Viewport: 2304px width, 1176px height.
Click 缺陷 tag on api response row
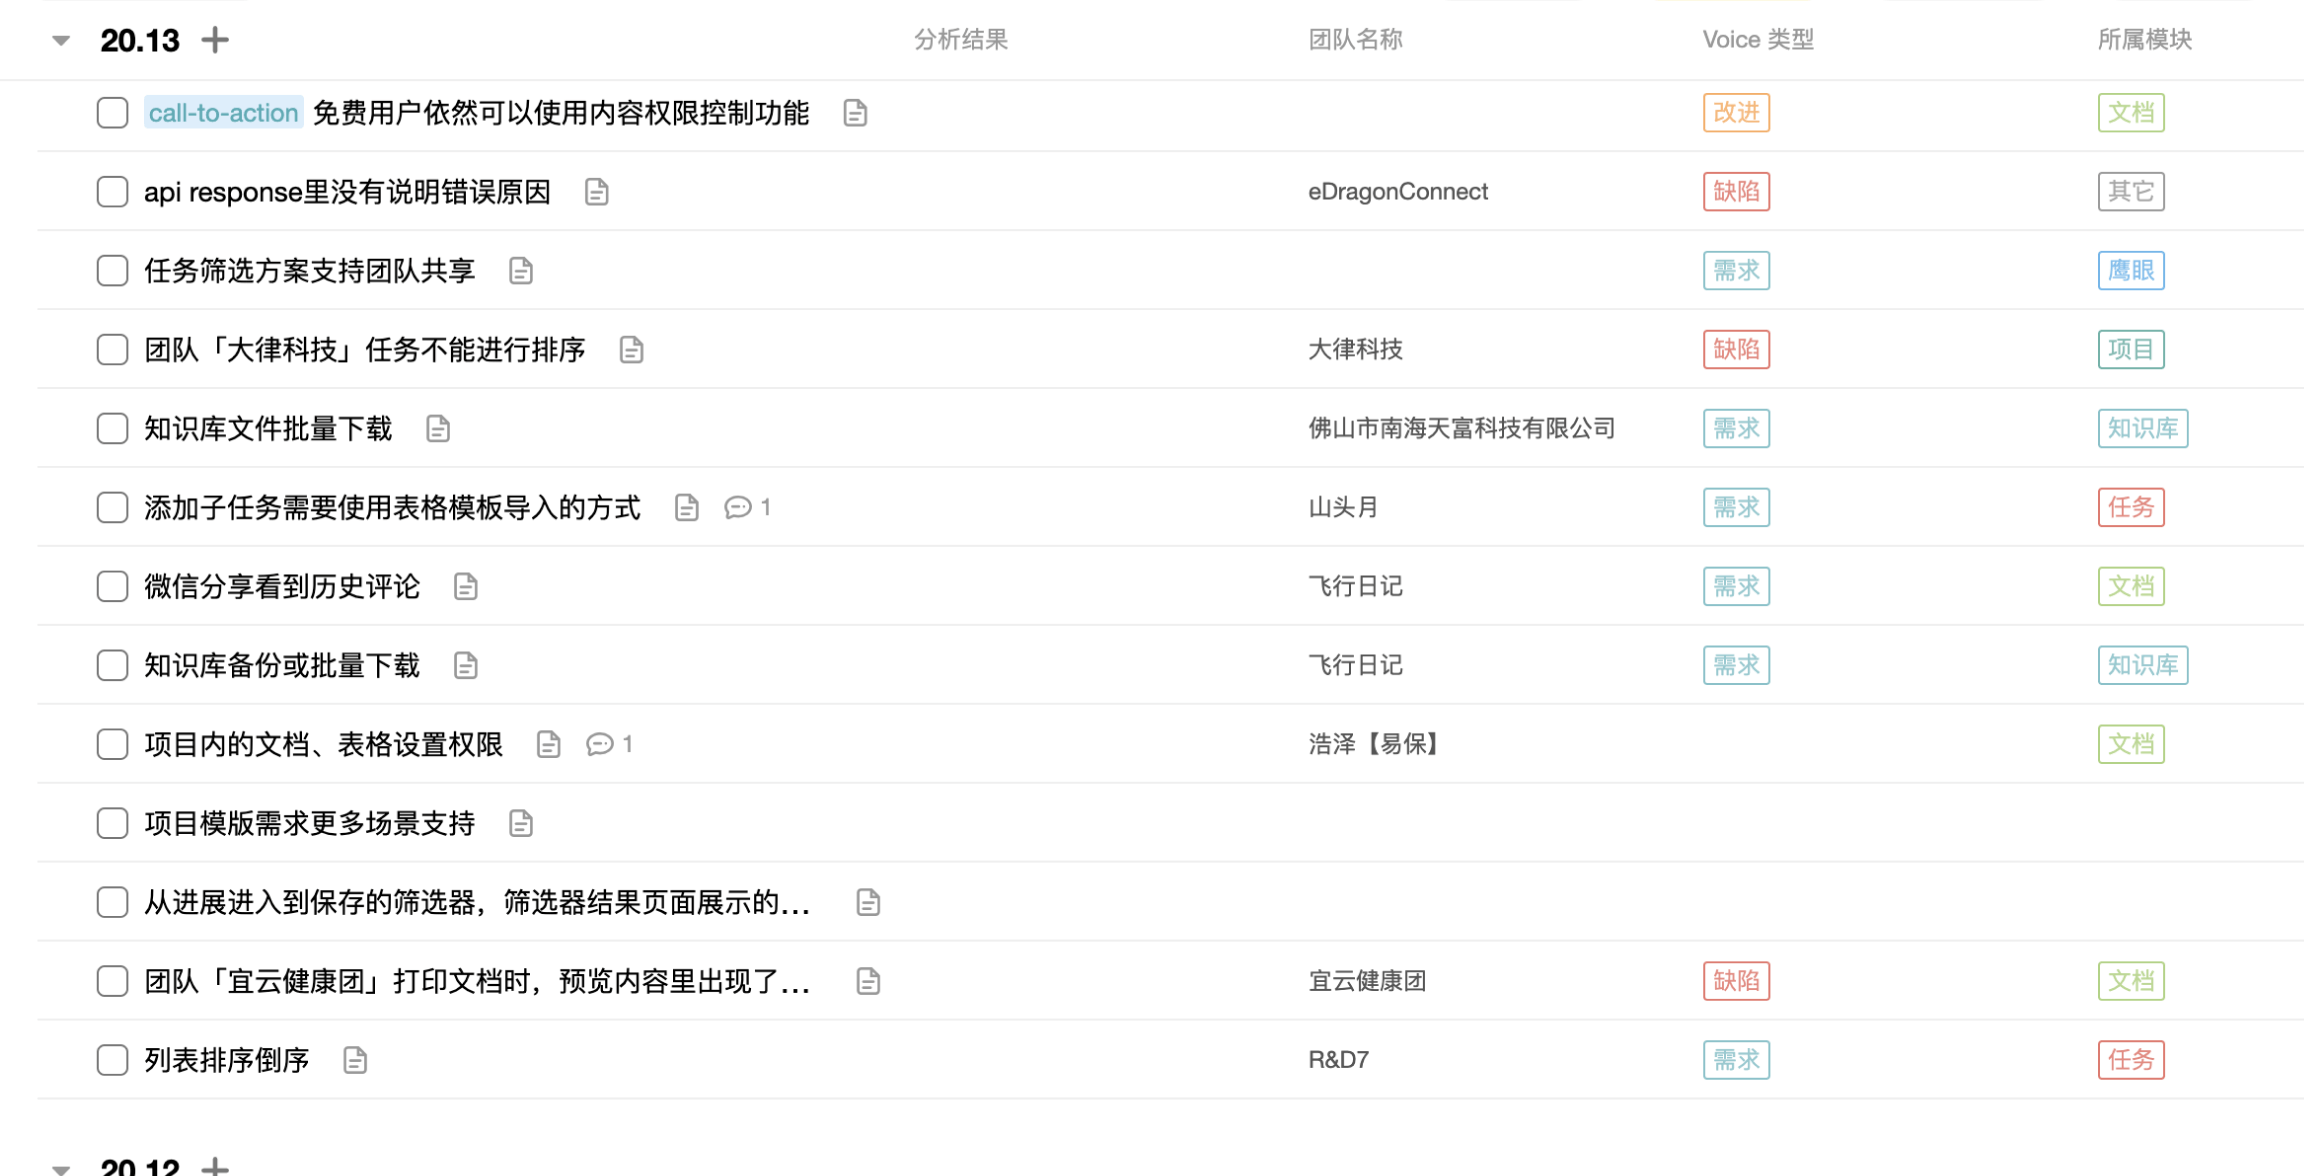1737,192
